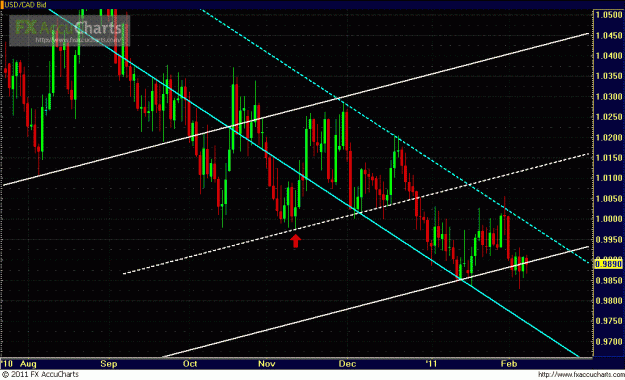
Task: Click the Aug label on time axis
Action: (x=28, y=364)
